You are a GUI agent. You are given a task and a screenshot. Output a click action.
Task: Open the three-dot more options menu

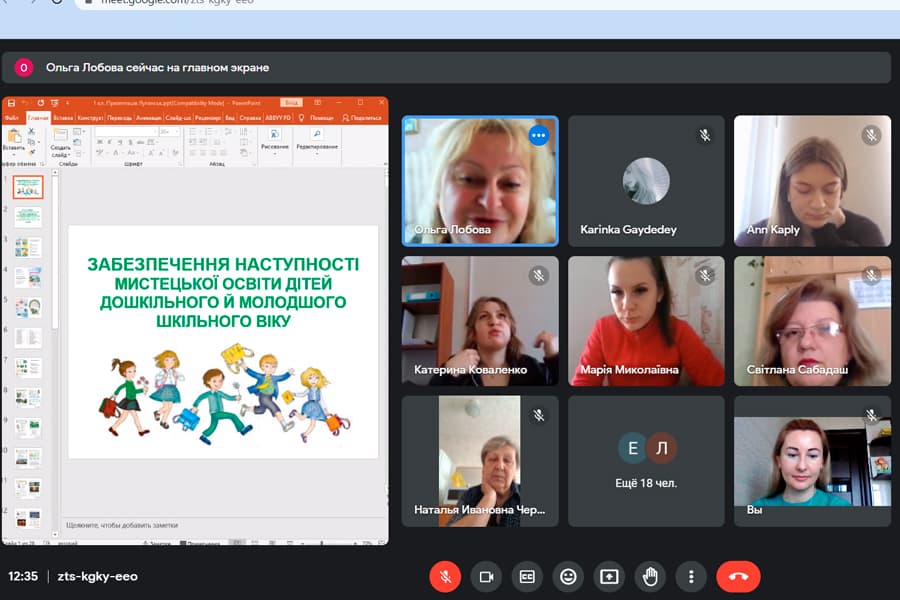691,576
